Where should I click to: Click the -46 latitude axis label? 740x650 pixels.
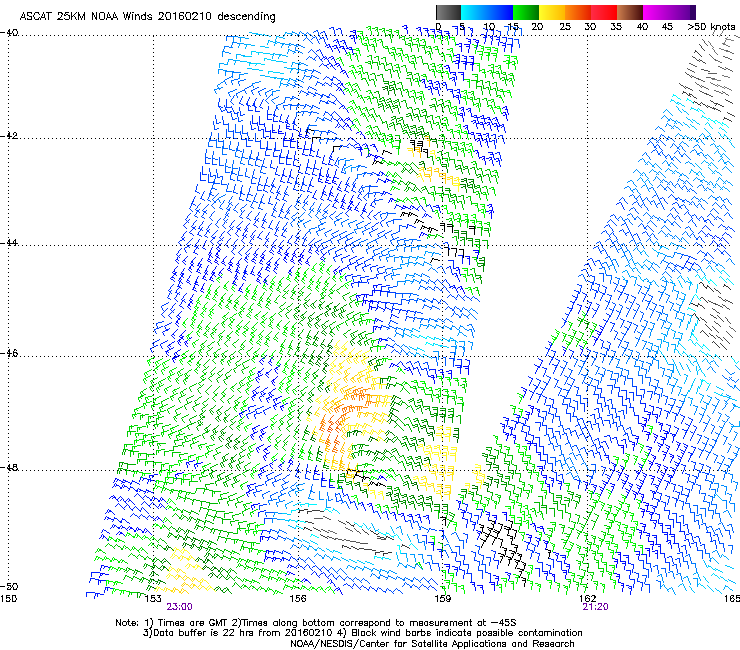9,353
